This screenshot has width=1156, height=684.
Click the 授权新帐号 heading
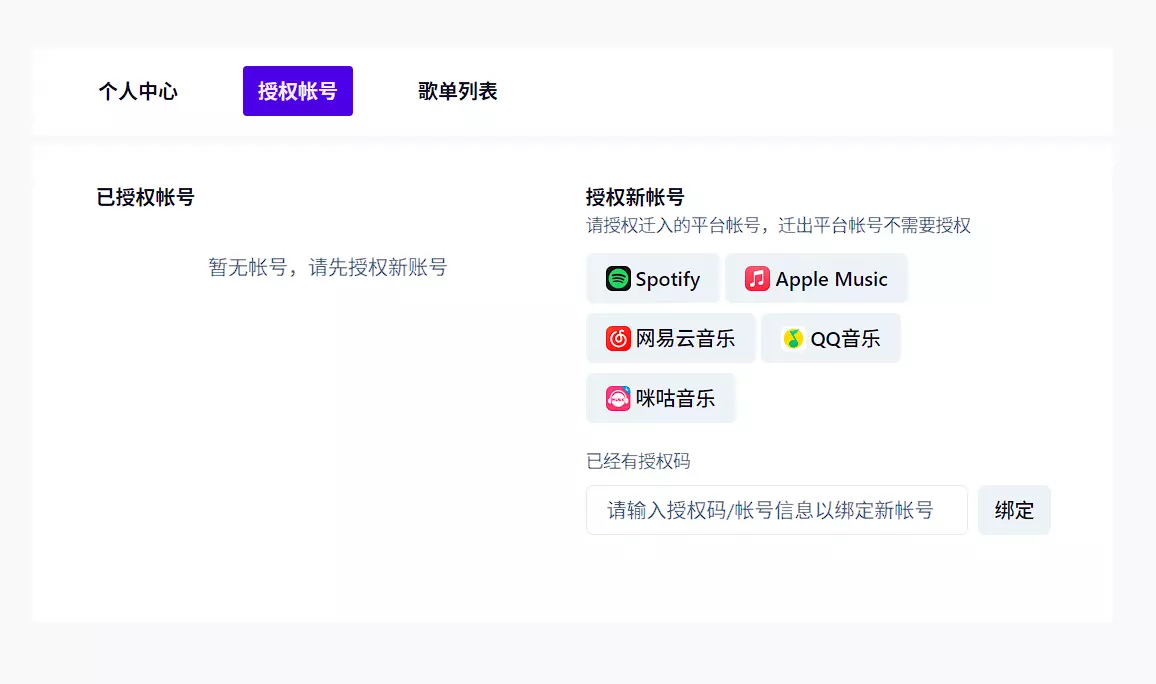pos(635,197)
